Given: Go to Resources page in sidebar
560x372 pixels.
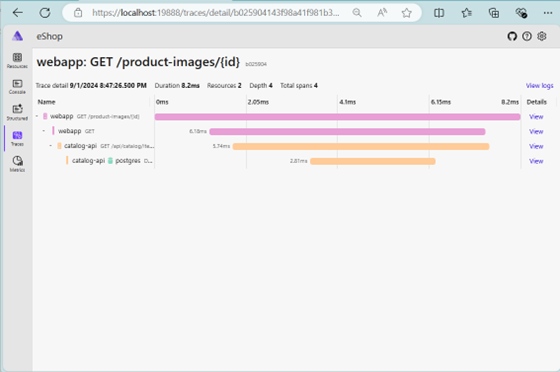Looking at the screenshot, I should click(17, 60).
